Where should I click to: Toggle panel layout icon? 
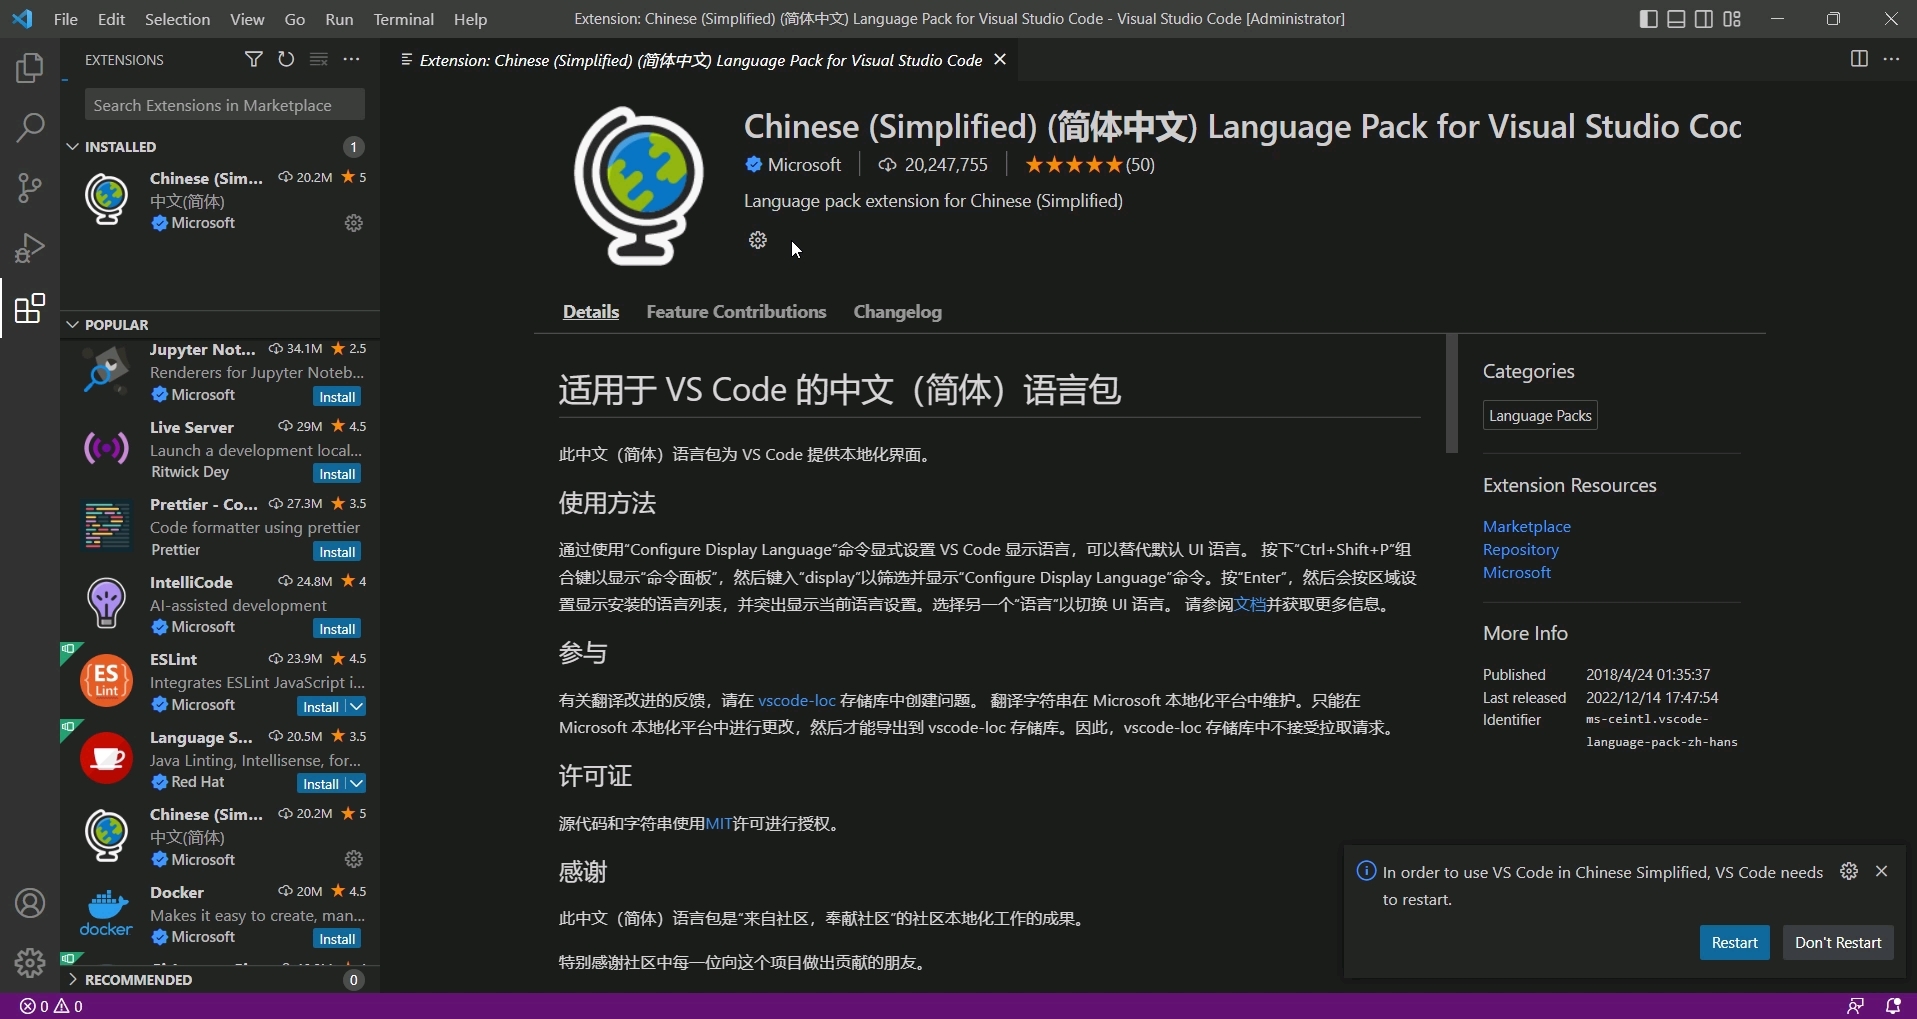(x=1677, y=19)
